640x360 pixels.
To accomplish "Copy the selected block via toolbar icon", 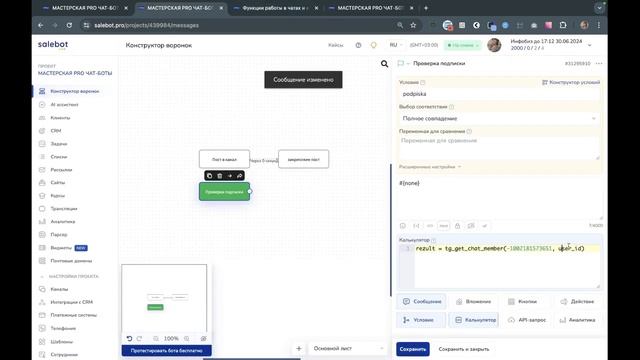I will (x=209, y=176).
